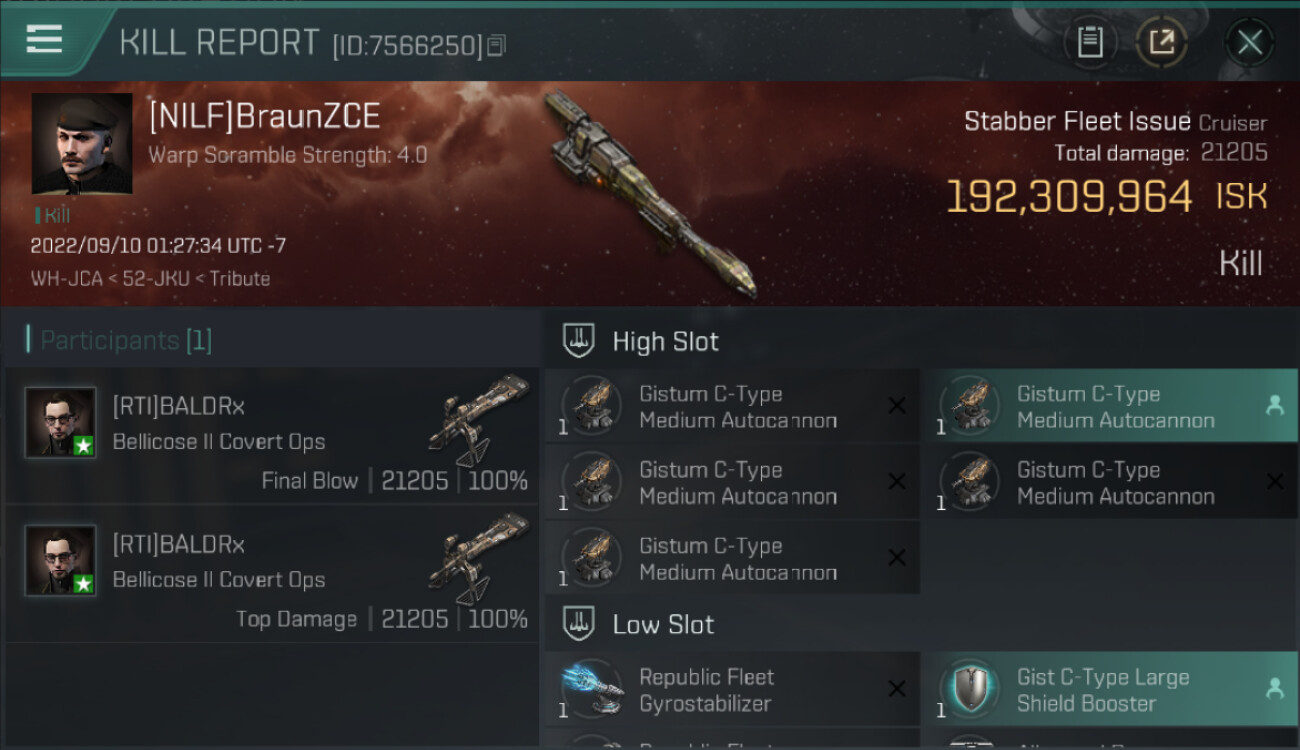Image resolution: width=1300 pixels, height=750 pixels.
Task: Open the hamburger menu
Action: (x=44, y=39)
